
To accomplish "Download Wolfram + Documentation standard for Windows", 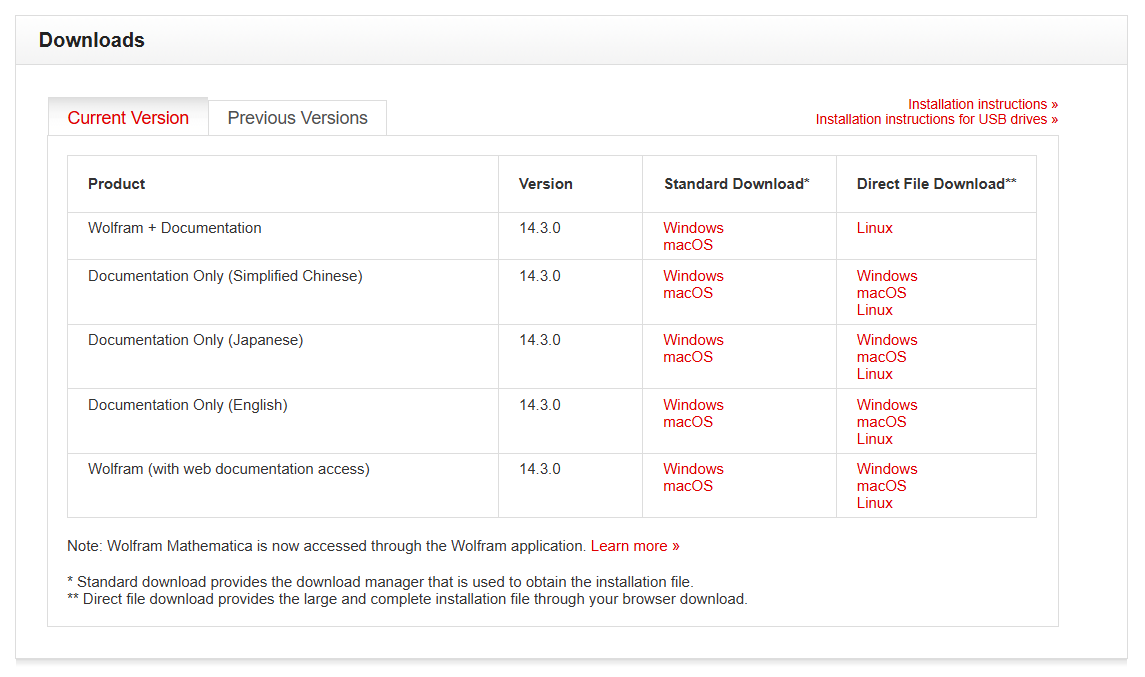I will [693, 228].
